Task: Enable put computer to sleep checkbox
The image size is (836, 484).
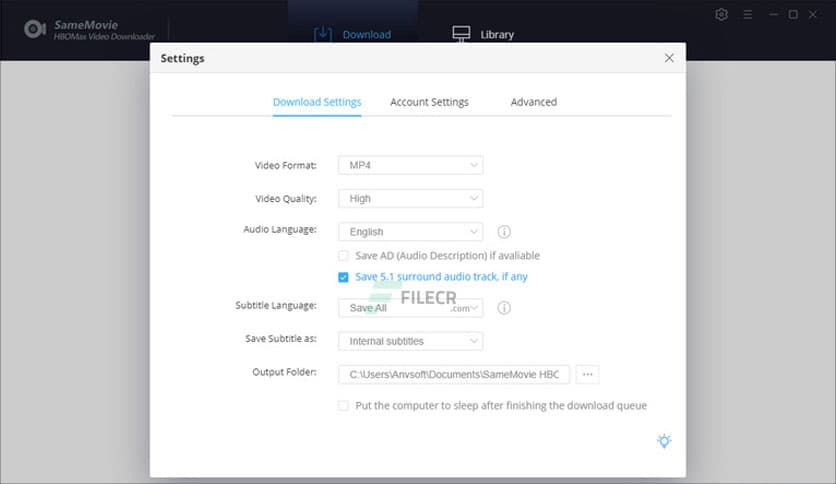Action: pos(343,406)
